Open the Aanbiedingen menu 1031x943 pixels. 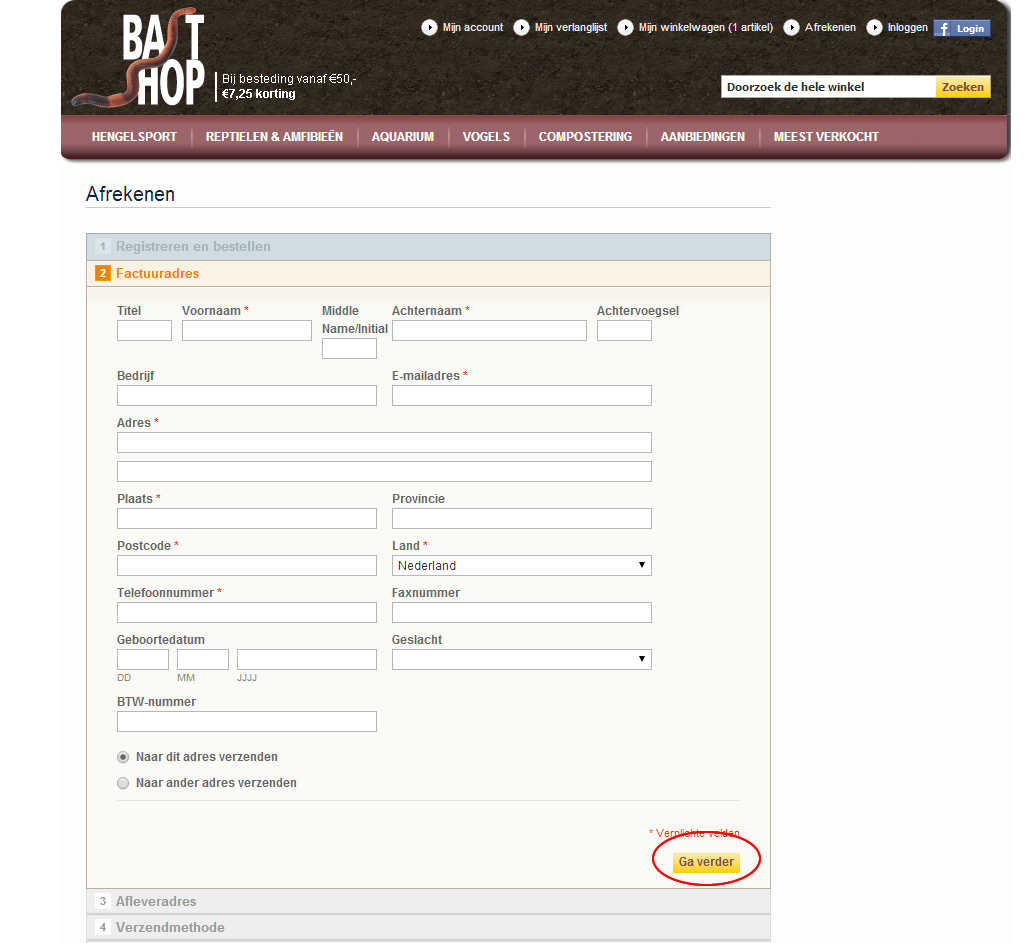pos(702,137)
